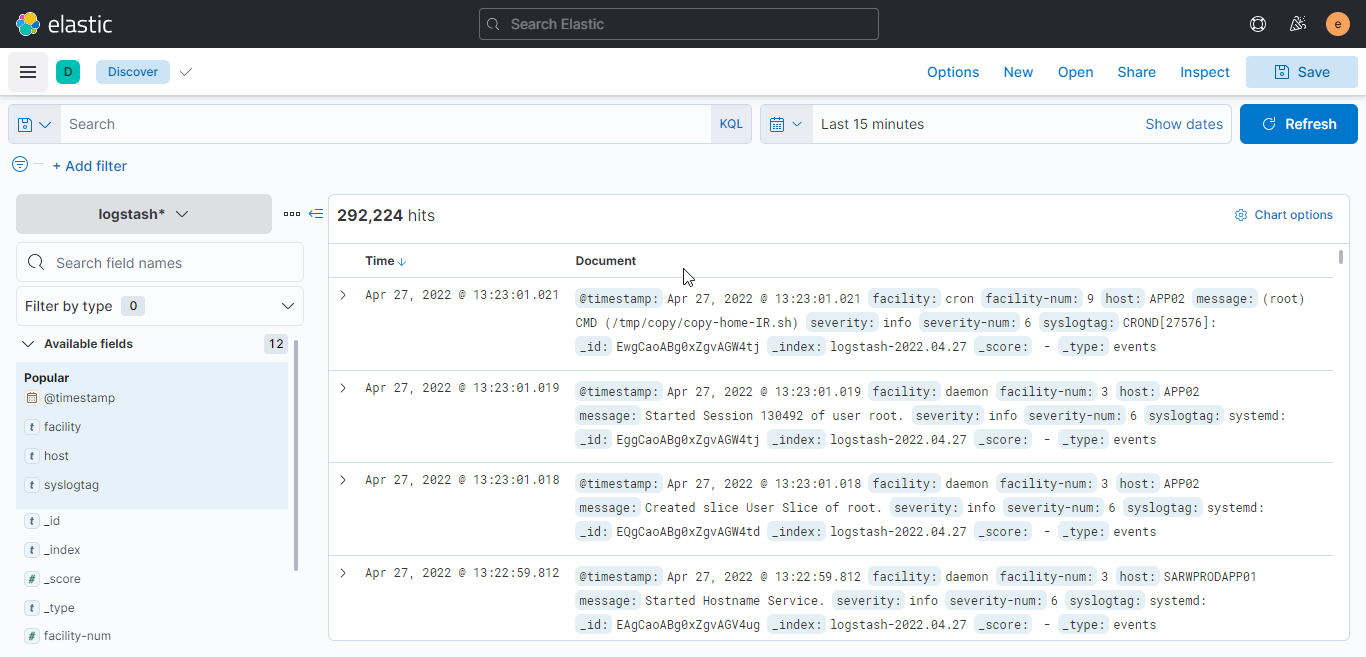Image resolution: width=1366 pixels, height=657 pixels.
Task: Toggle the KQL query language switch
Action: [731, 124]
